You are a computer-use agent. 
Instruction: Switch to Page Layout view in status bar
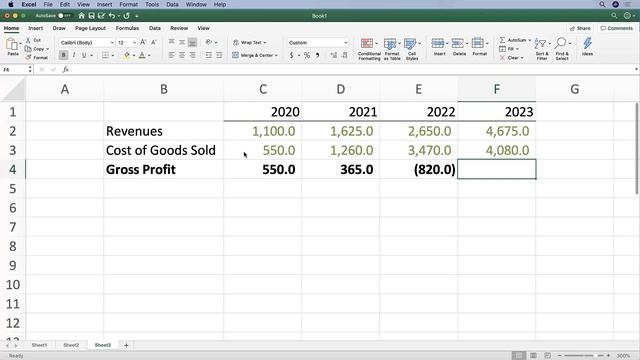coord(533,356)
